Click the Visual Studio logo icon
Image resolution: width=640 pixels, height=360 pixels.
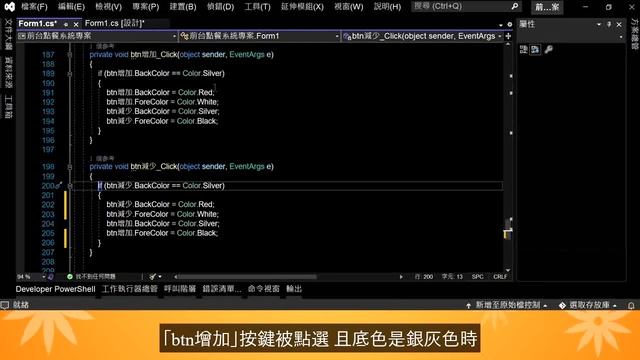coord(9,7)
